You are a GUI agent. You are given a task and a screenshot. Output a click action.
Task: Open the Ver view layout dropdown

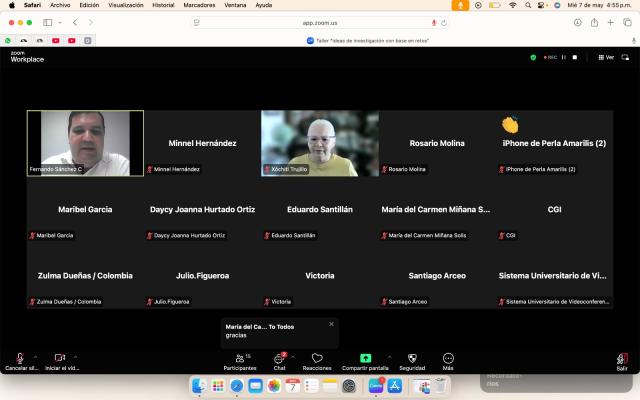tap(607, 57)
